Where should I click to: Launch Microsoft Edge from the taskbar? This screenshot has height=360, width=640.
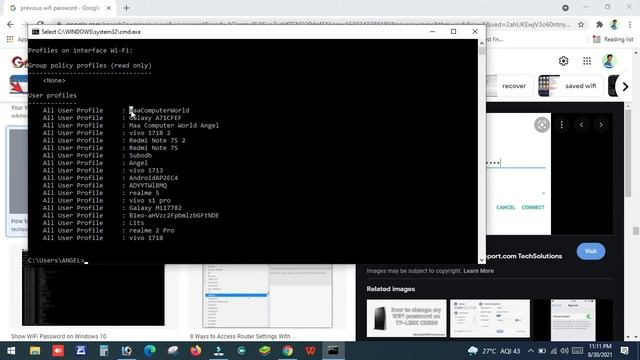pyautogui.click(x=150, y=351)
